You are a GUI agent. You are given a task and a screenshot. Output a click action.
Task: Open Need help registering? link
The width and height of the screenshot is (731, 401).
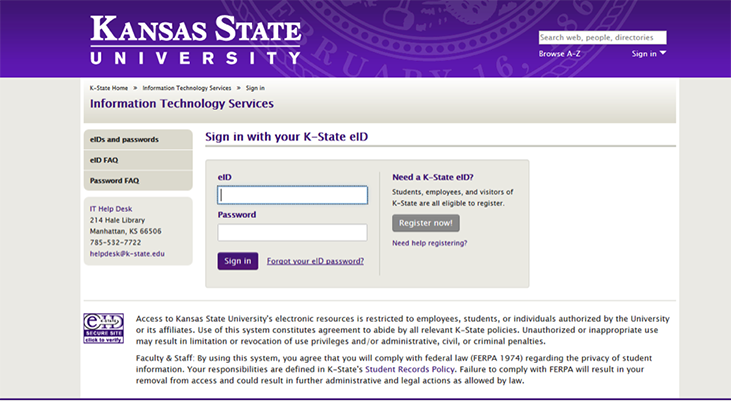429,243
